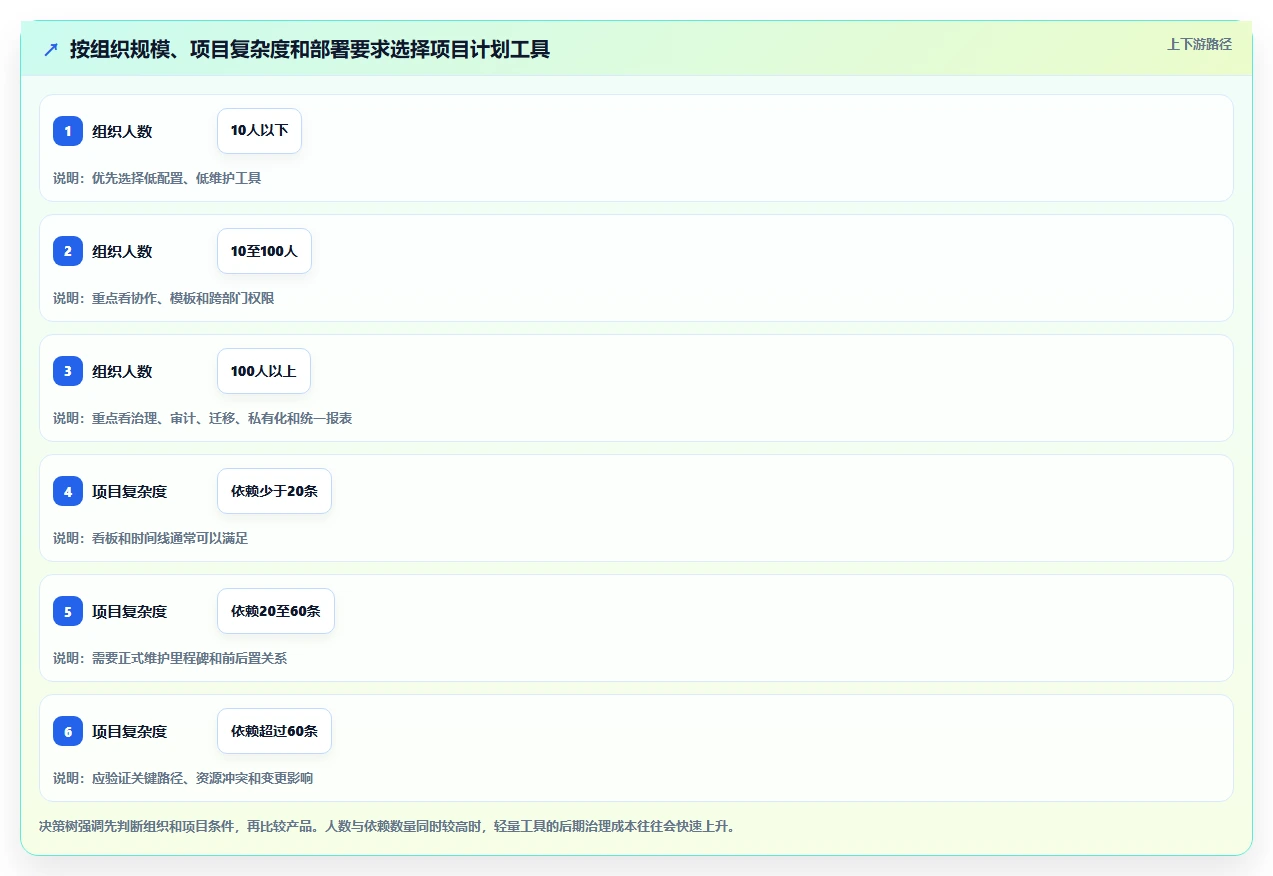Image resolution: width=1273 pixels, height=876 pixels.
Task: Click the 组织人数 label in step 1
Action: click(x=122, y=131)
